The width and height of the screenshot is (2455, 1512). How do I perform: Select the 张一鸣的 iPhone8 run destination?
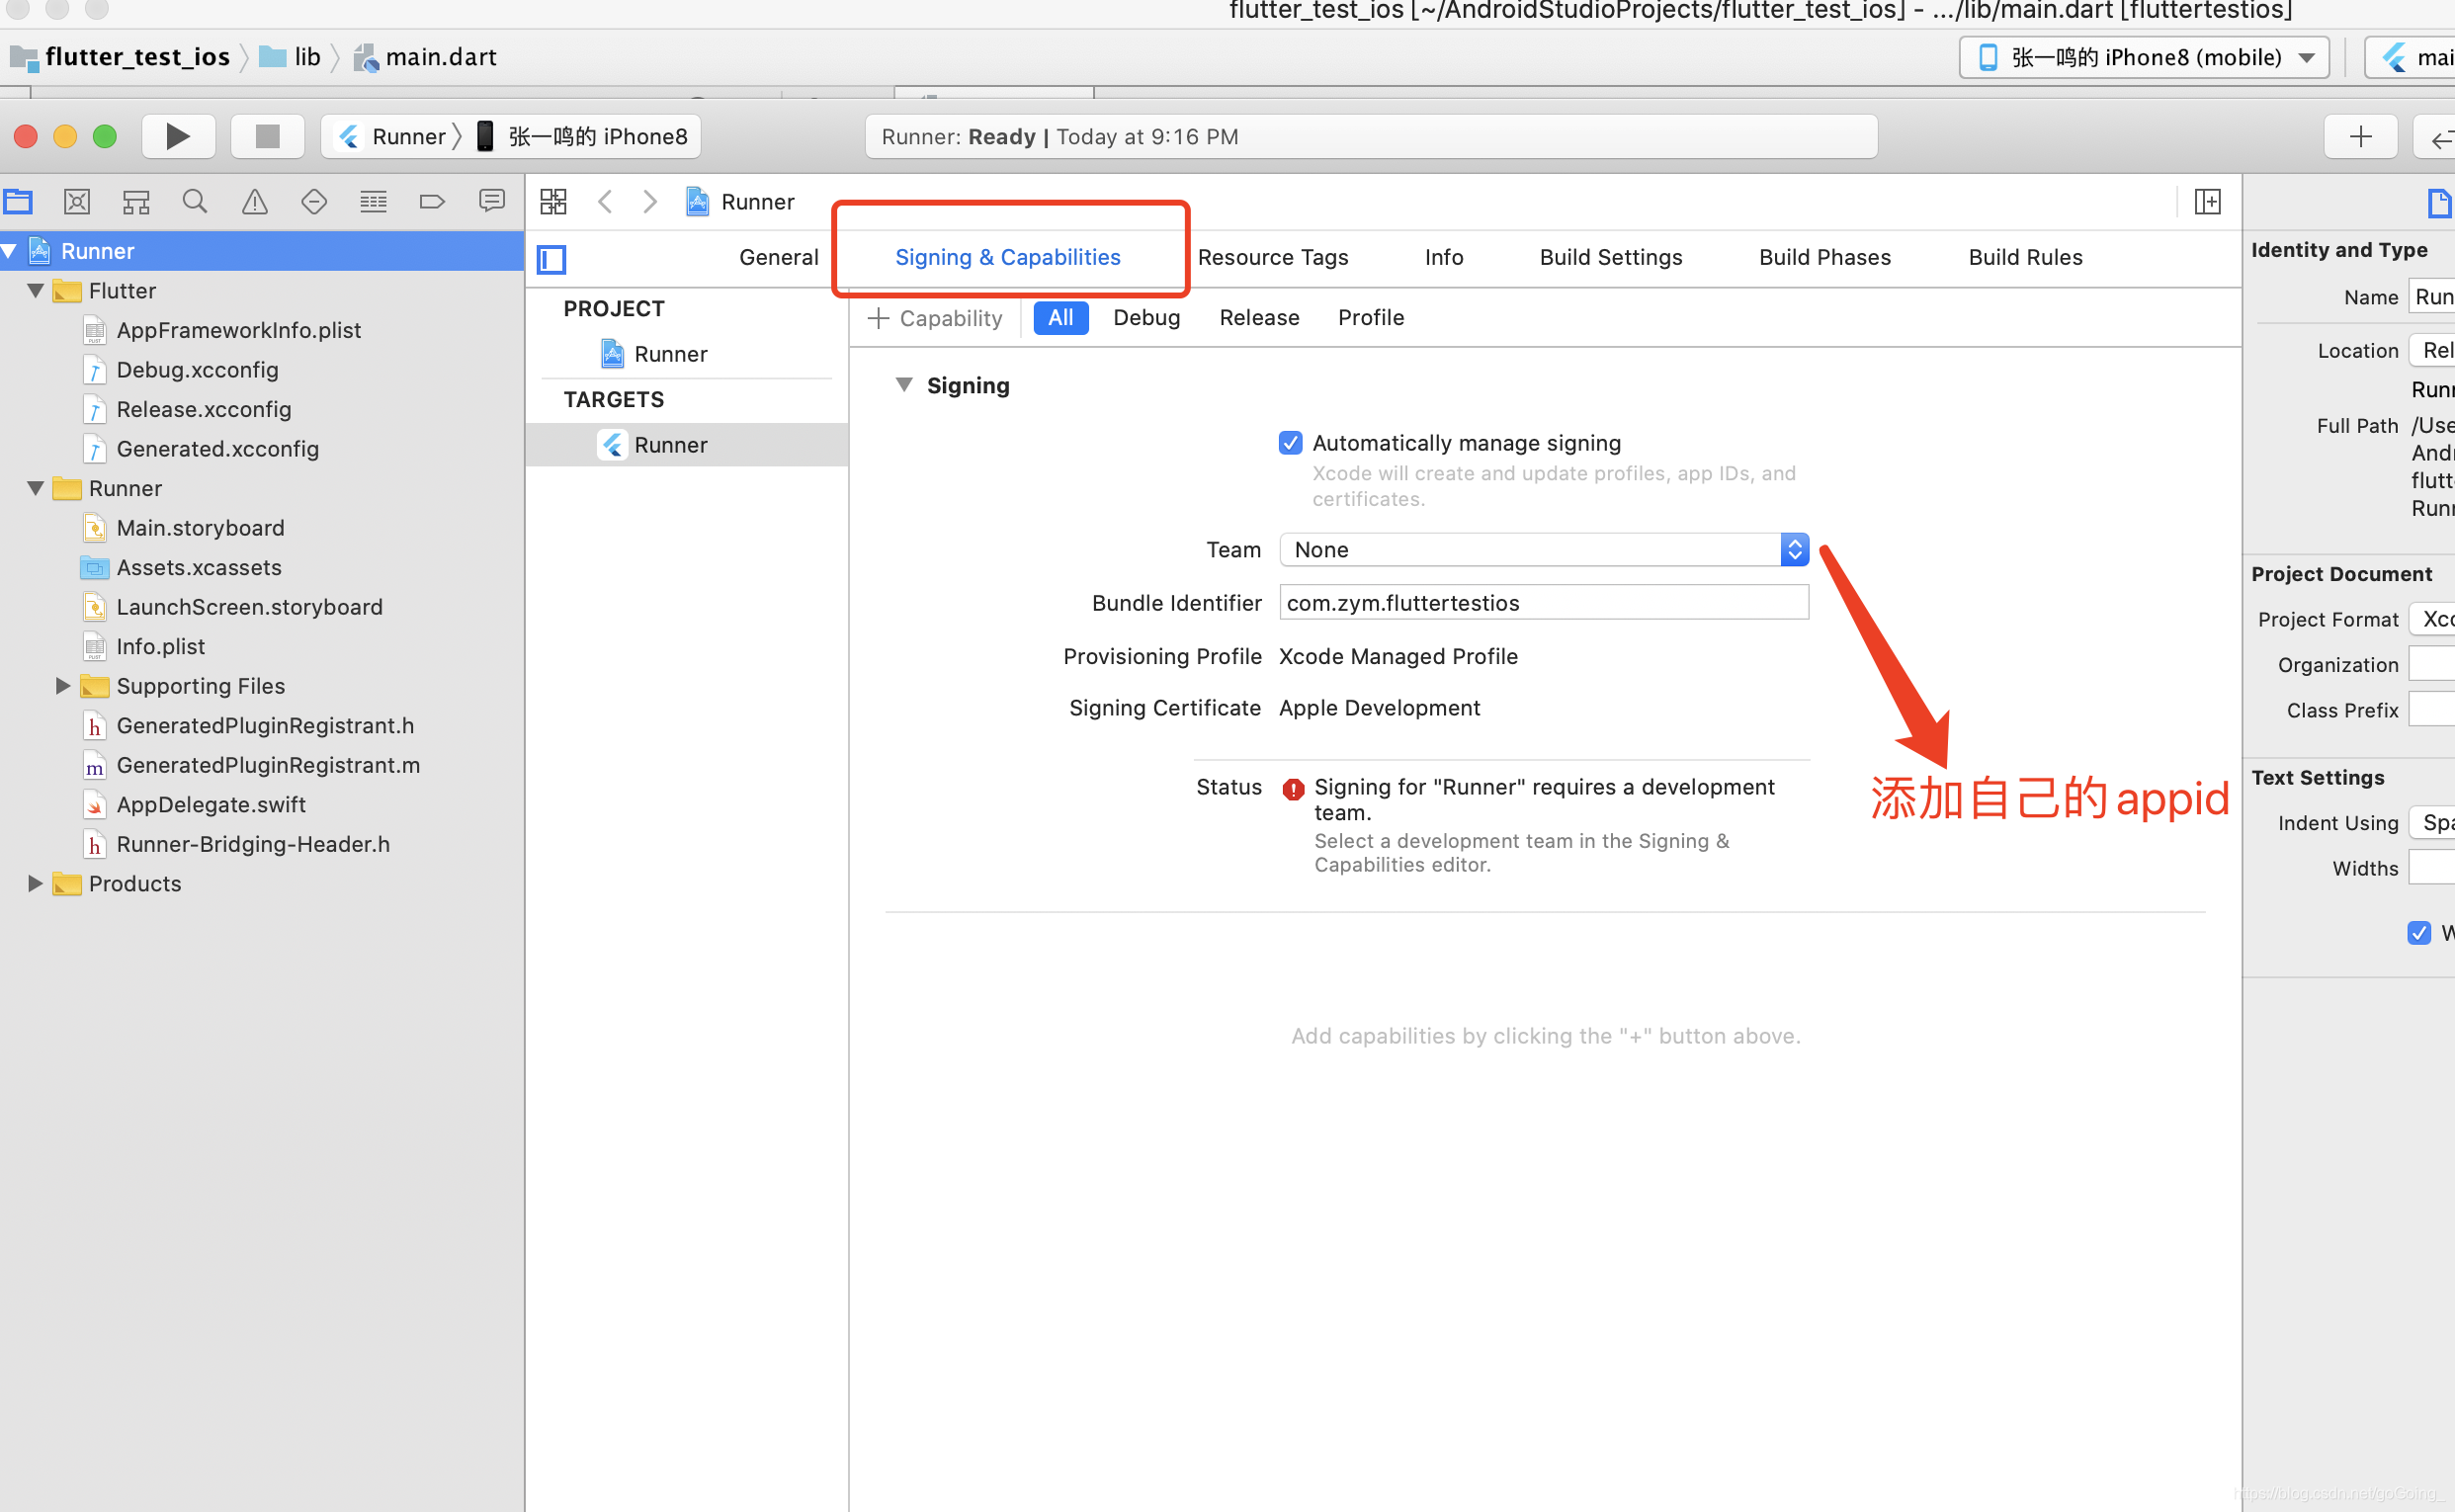tap(583, 136)
